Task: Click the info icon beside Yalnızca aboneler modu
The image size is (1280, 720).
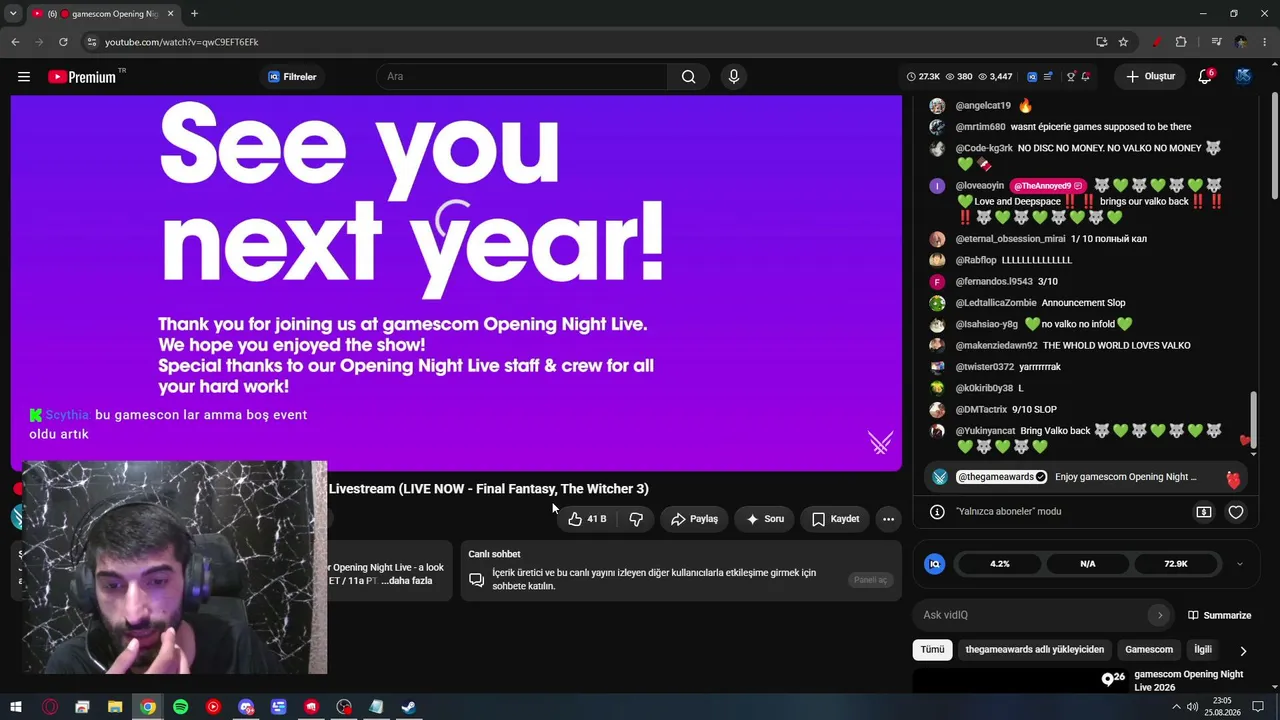Action: point(937,512)
